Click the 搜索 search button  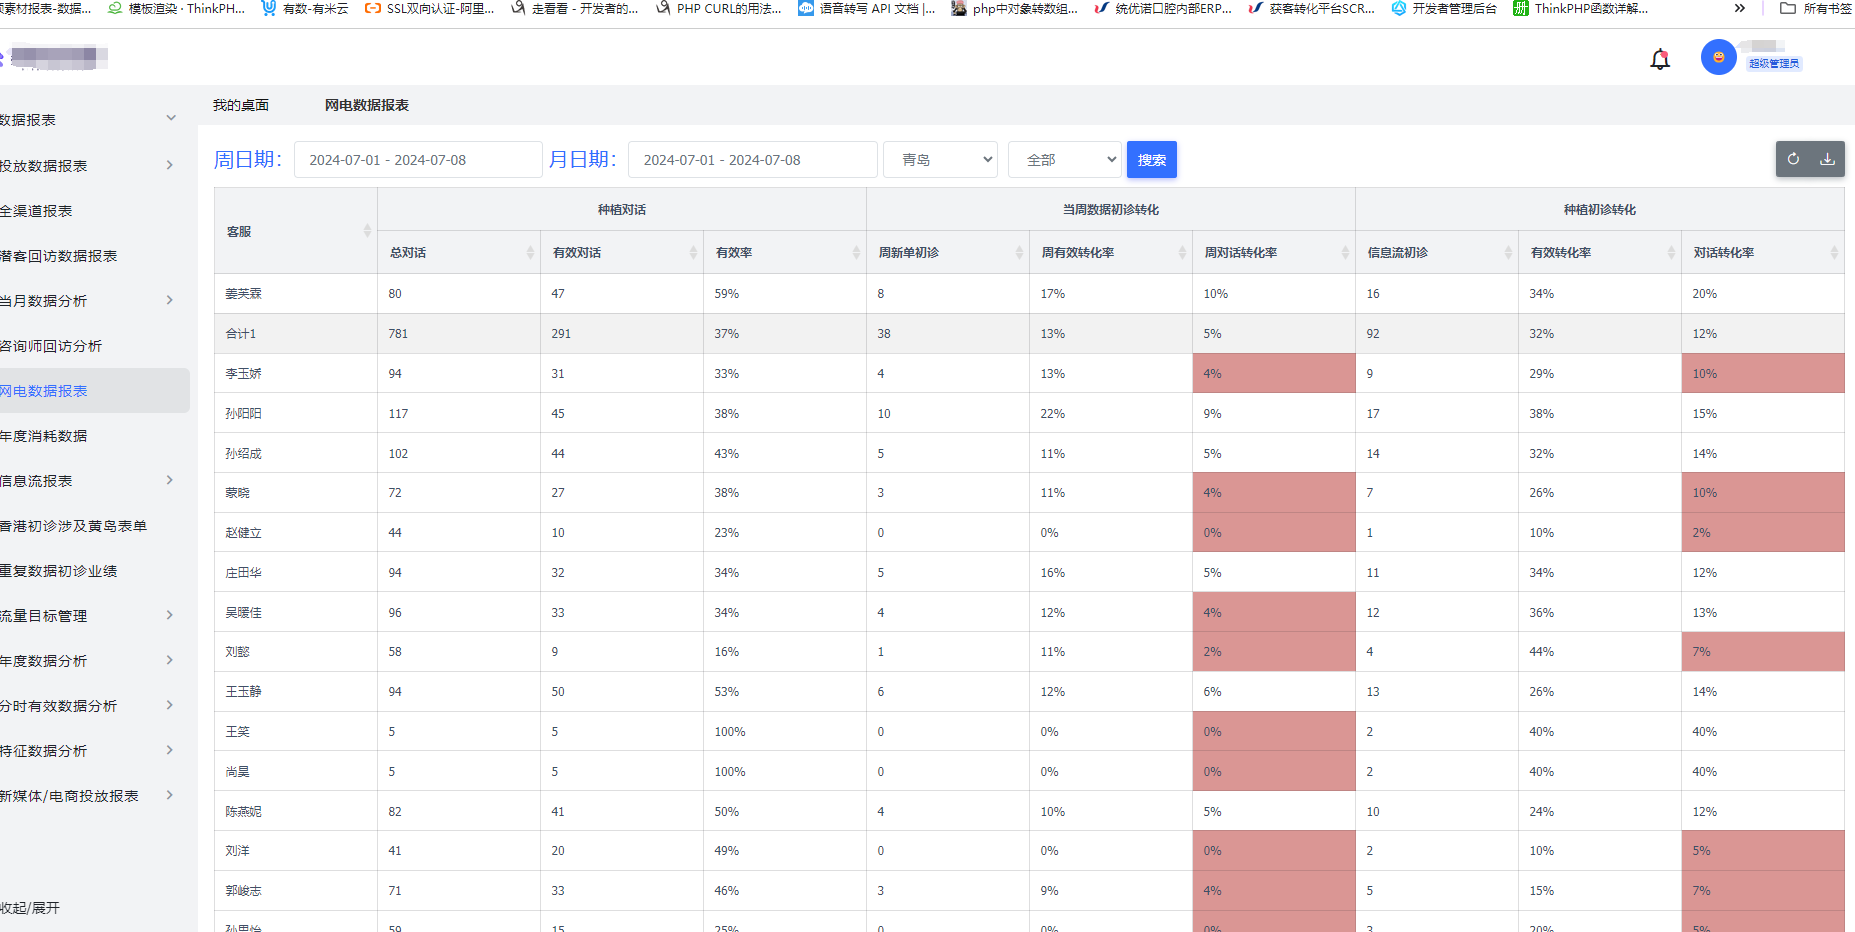pyautogui.click(x=1152, y=160)
